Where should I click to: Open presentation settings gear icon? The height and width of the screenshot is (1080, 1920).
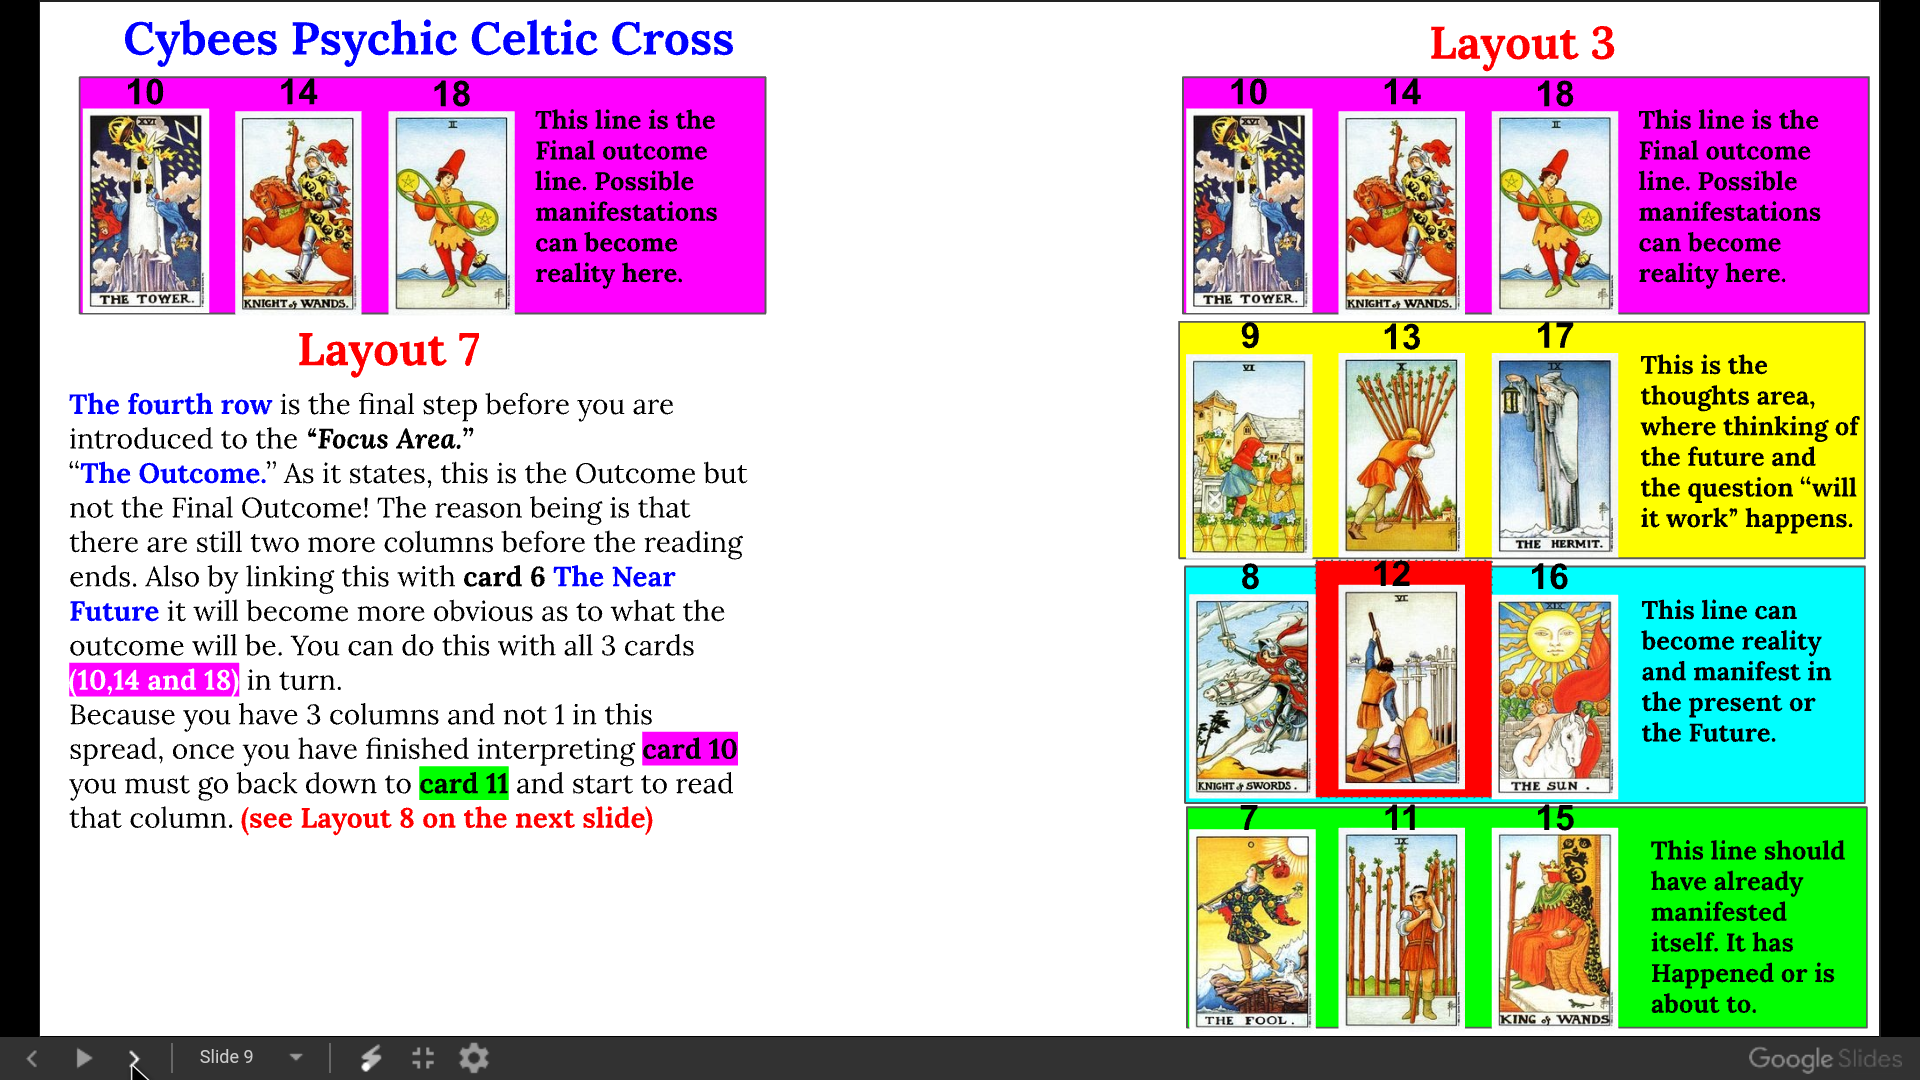(x=474, y=1058)
